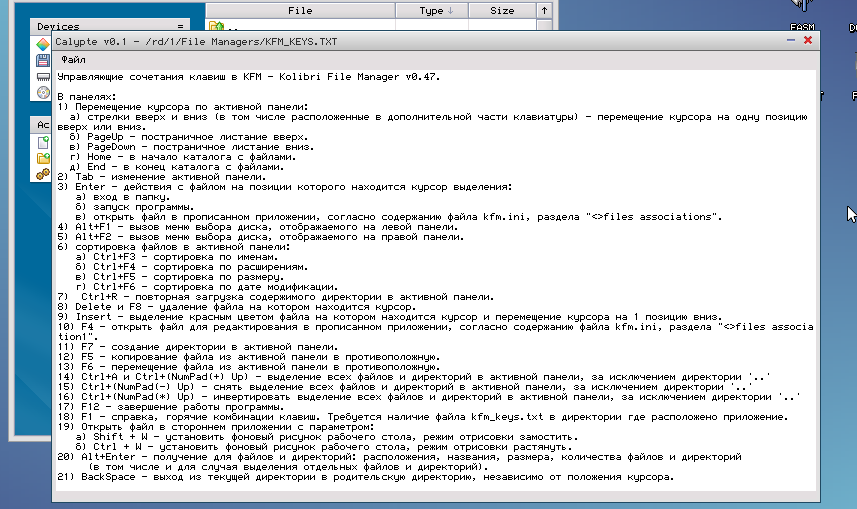
Task: Select the RAM disk device icon
Action: 43,76
